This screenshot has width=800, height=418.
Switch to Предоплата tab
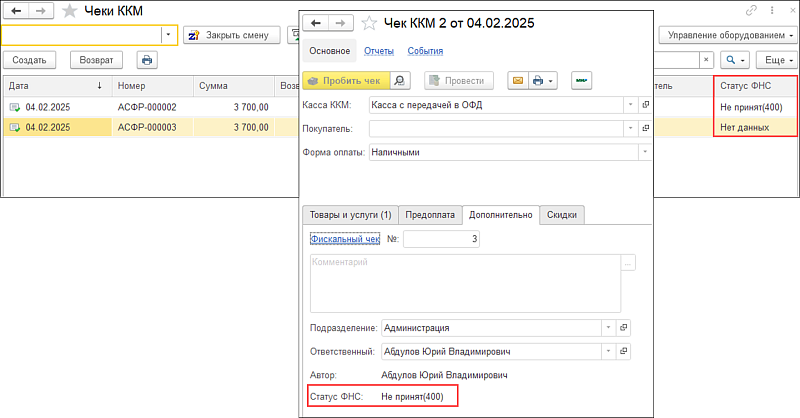tap(430, 215)
